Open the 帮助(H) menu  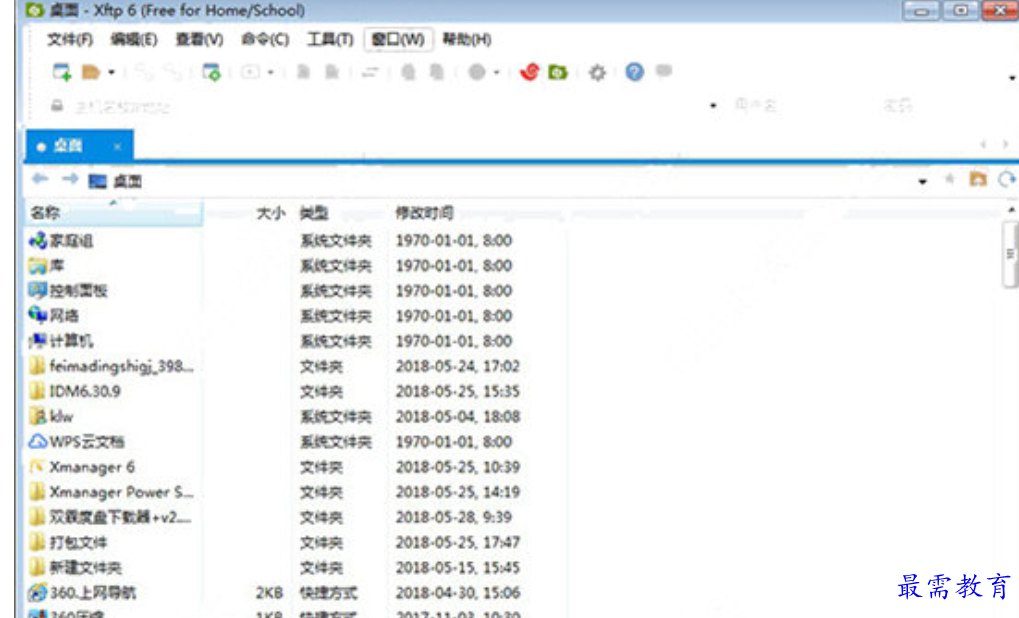(x=466, y=40)
